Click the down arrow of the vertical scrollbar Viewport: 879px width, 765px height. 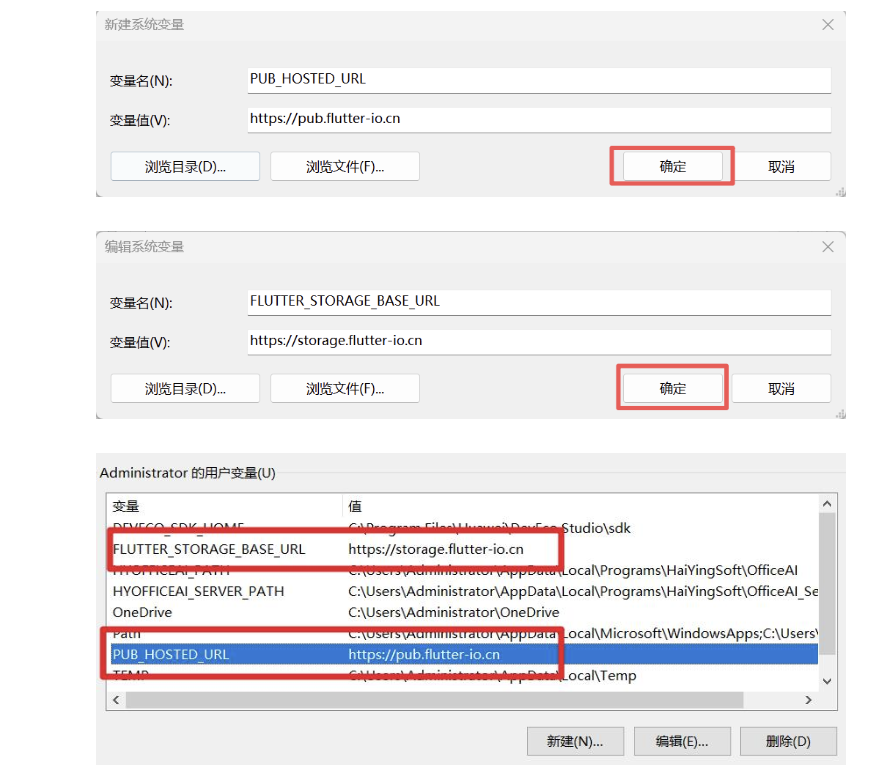tap(827, 681)
